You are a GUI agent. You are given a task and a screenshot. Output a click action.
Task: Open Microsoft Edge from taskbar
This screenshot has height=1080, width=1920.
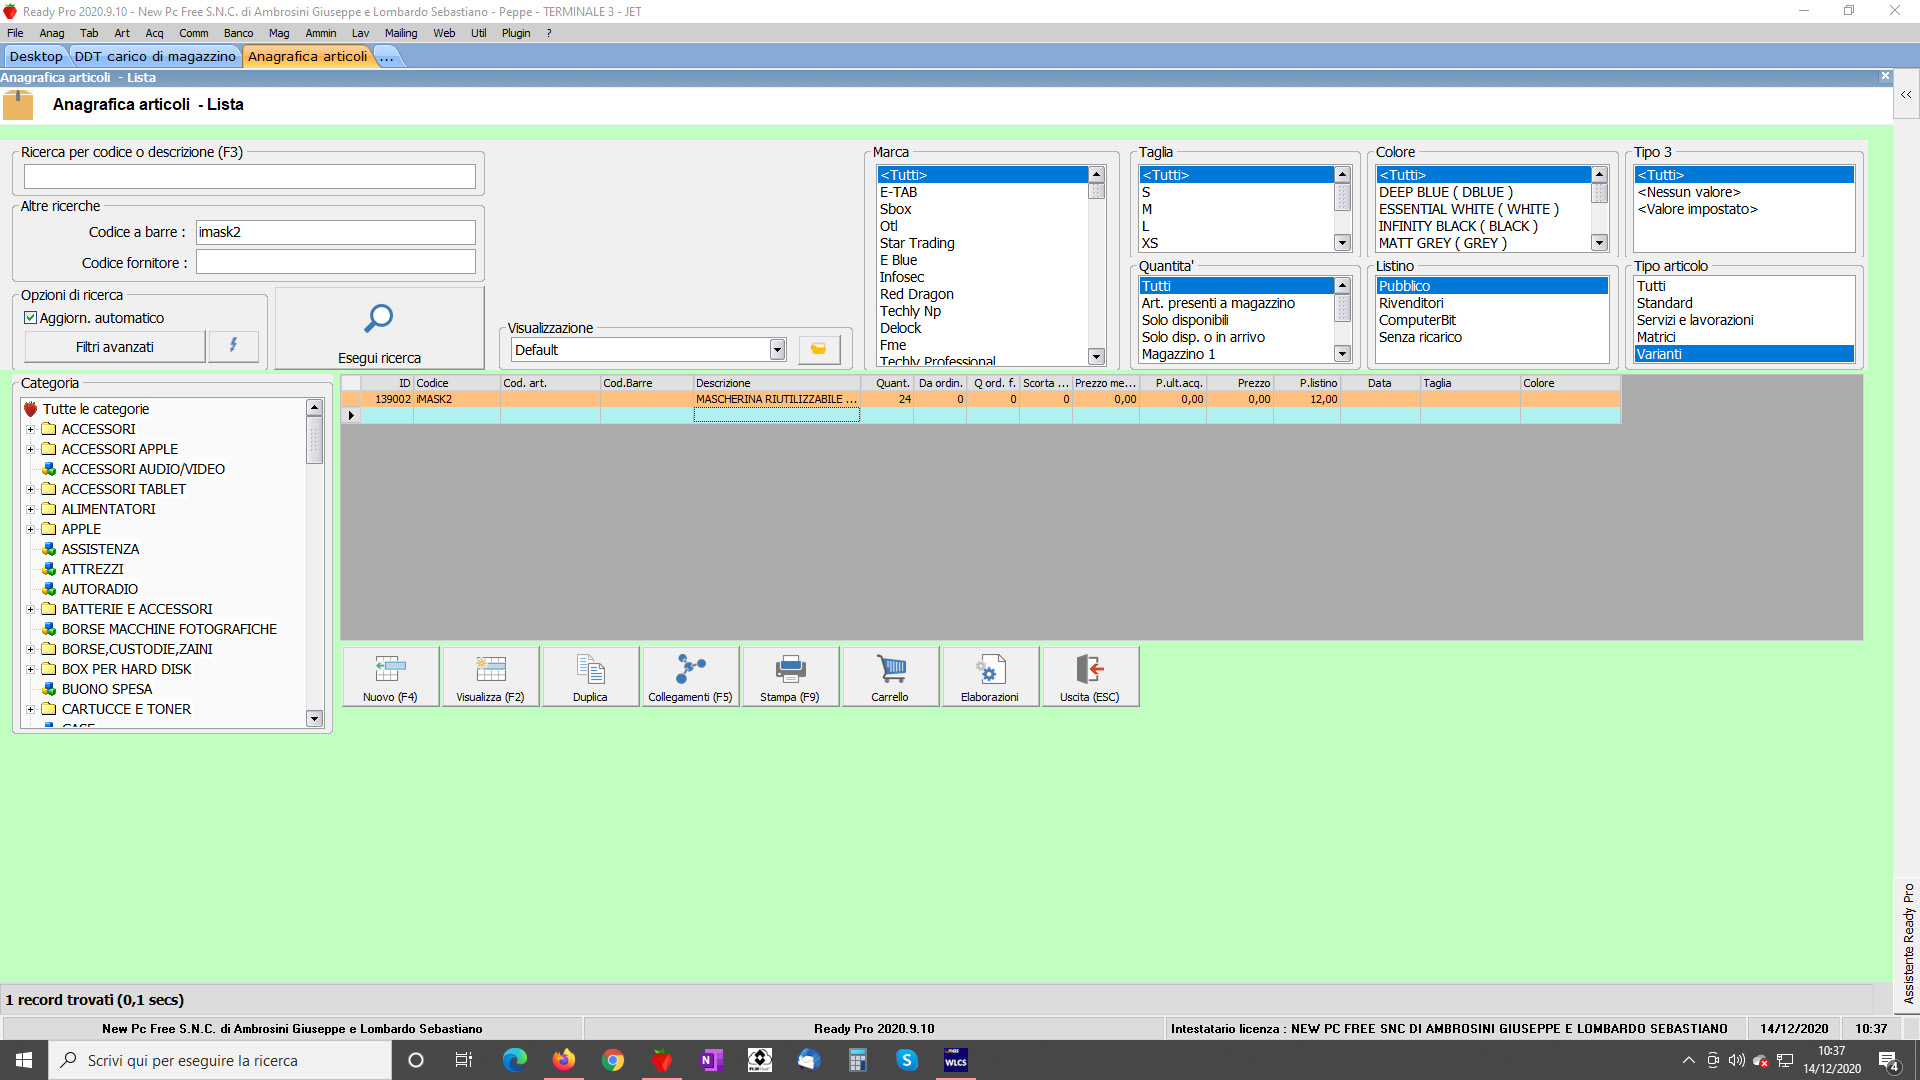pos(515,1060)
